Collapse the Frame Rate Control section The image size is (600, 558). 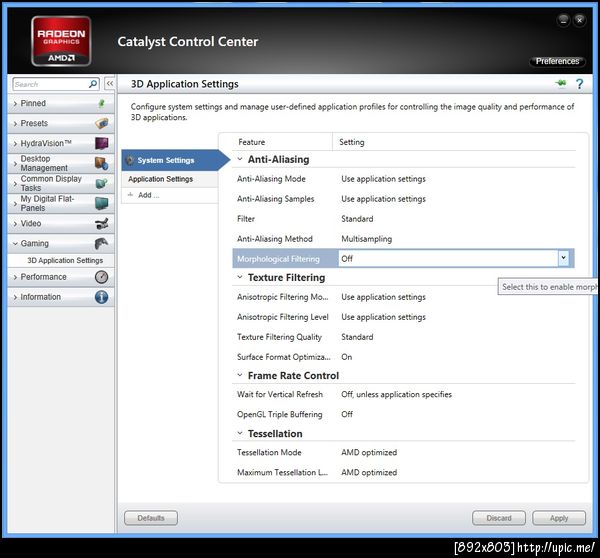240,375
